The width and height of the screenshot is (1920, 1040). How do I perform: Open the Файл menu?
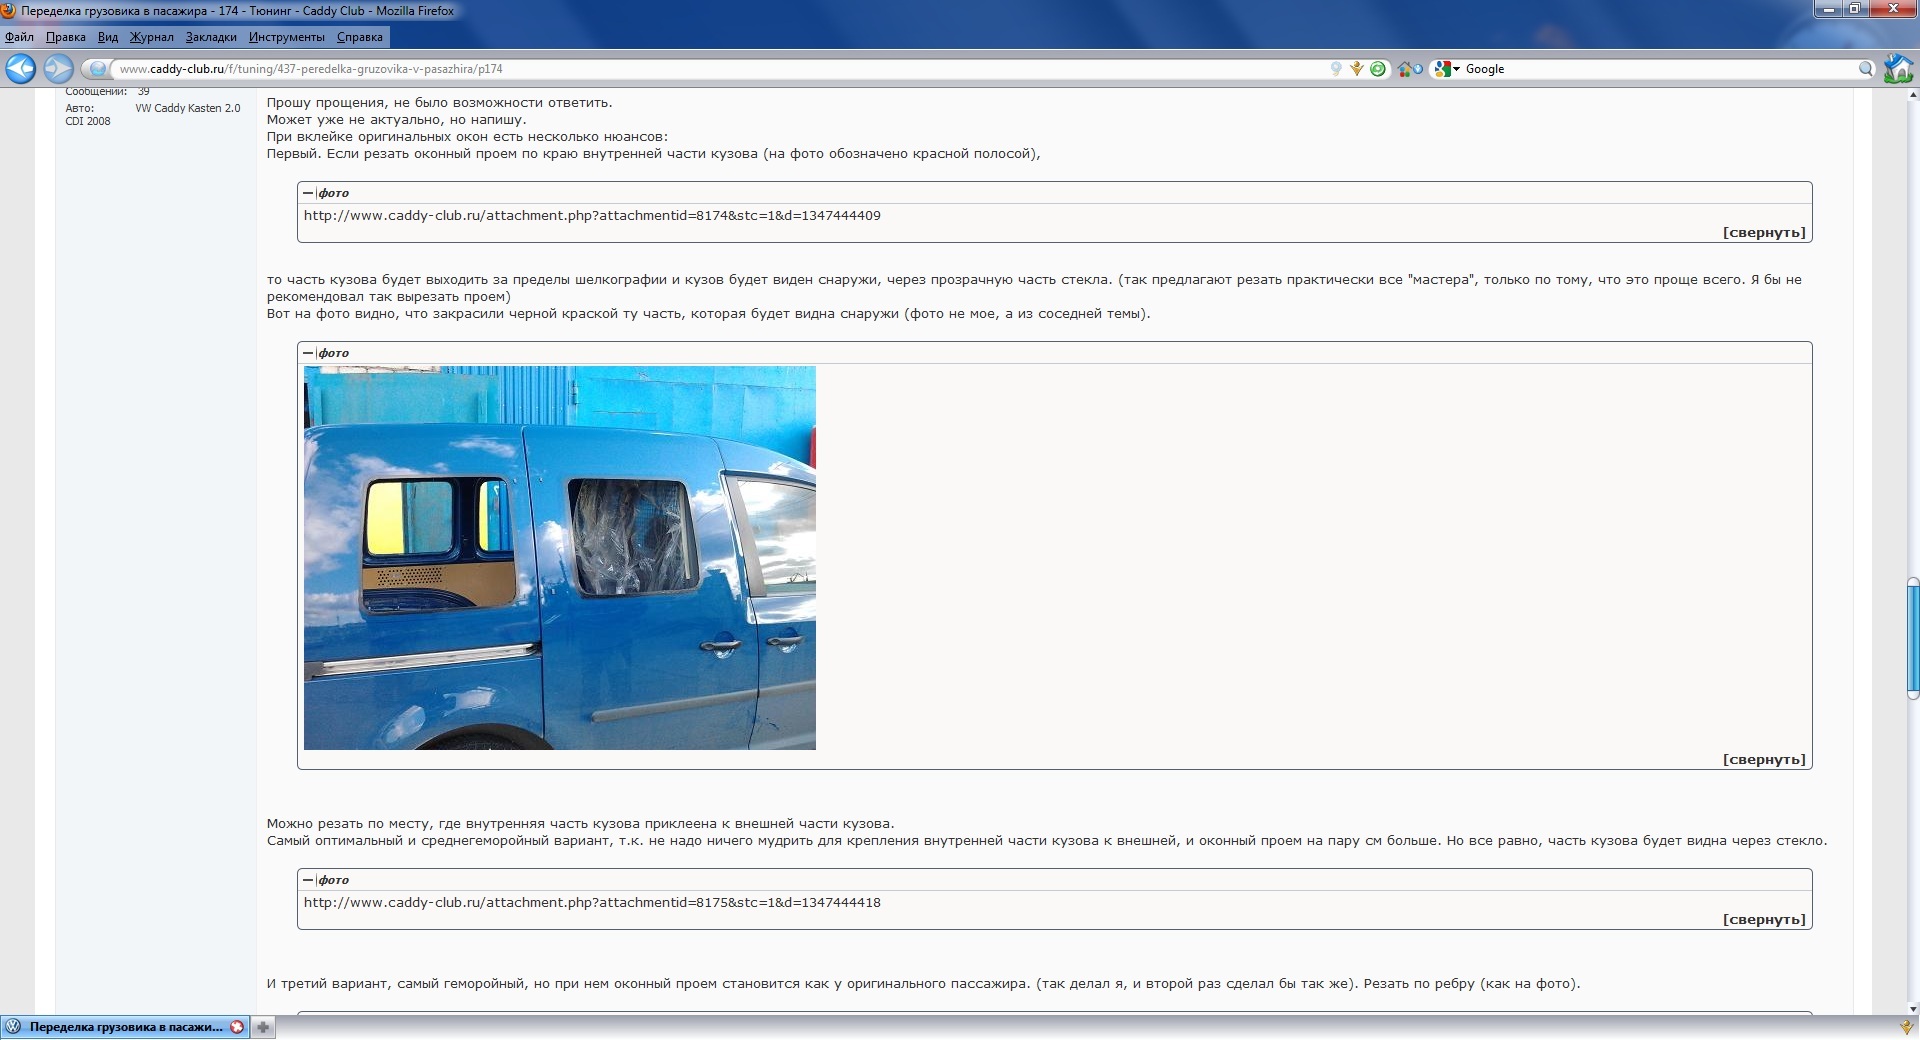point(19,37)
